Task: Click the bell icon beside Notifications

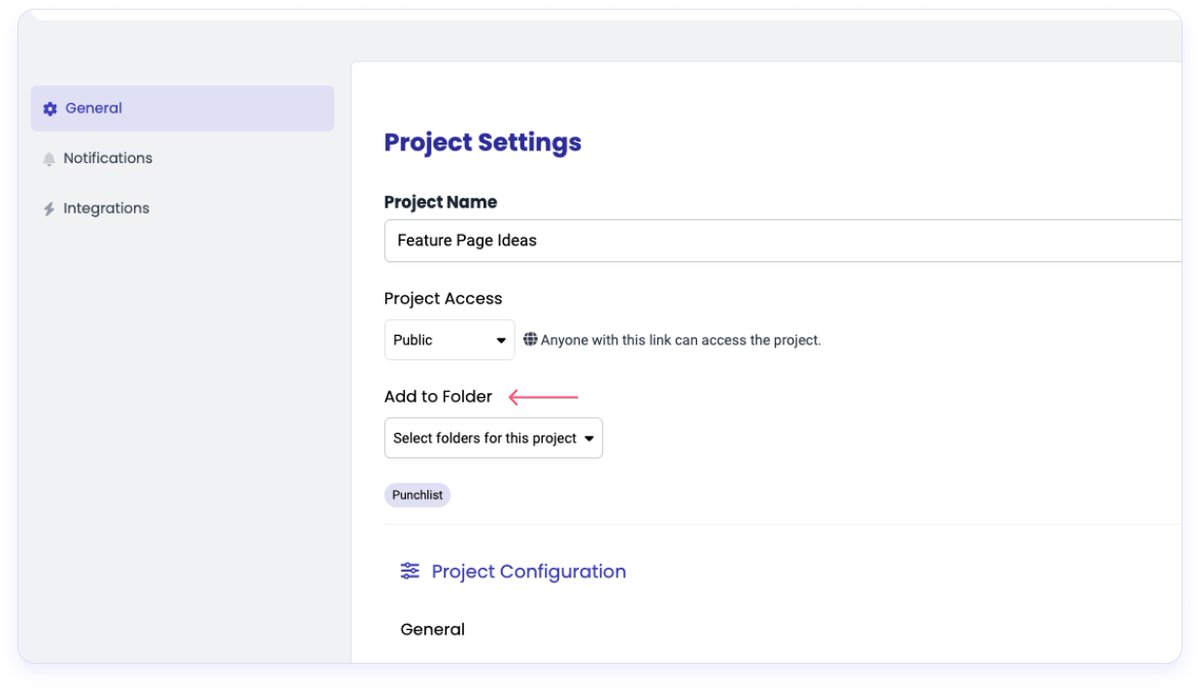Action: [x=49, y=159]
